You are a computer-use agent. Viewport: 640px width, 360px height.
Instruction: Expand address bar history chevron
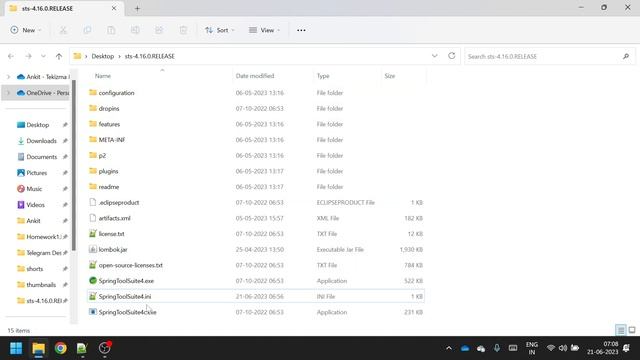[x=435, y=56]
